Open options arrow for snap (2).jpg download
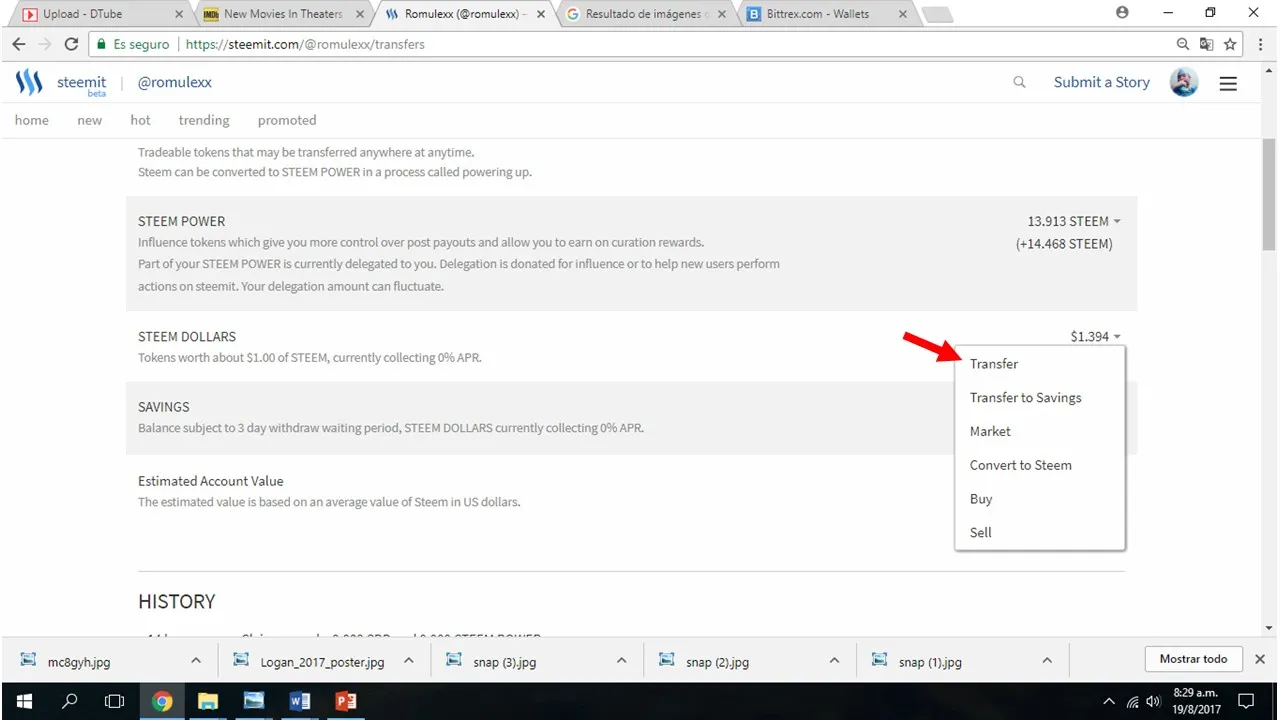The image size is (1280, 720). pyautogui.click(x=834, y=660)
